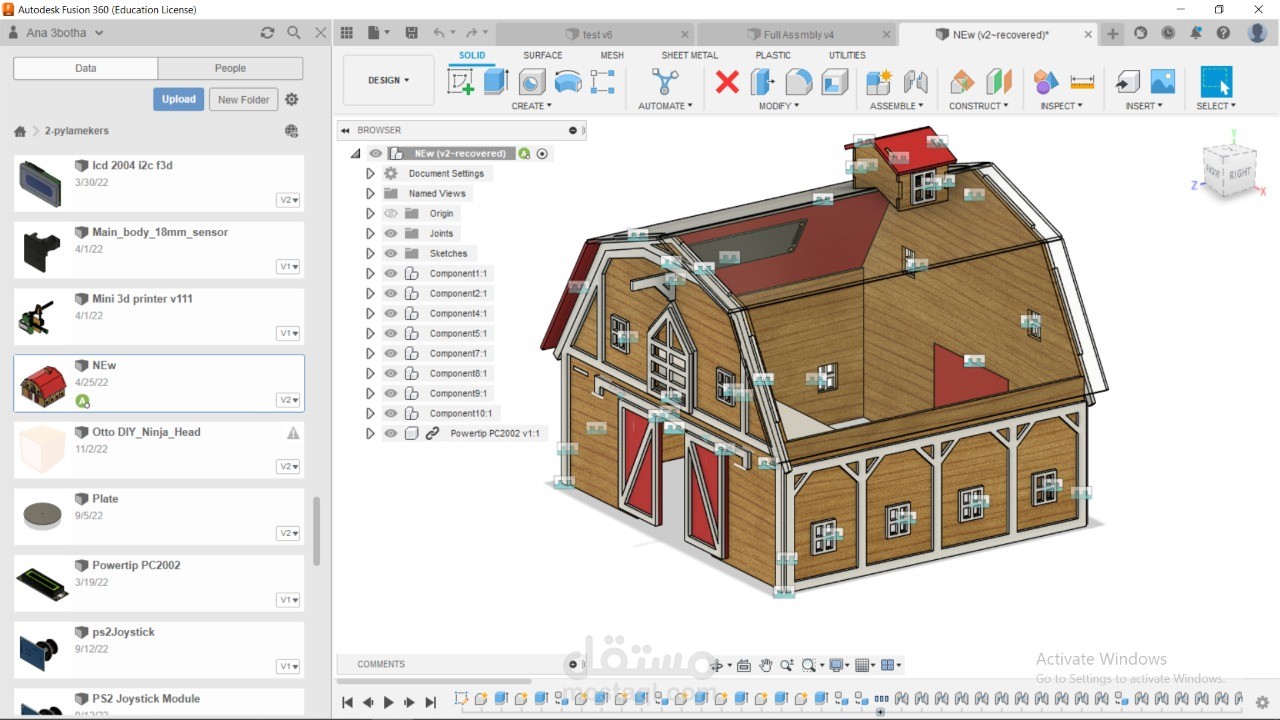
Task: Click the Upload button
Action: (x=179, y=99)
